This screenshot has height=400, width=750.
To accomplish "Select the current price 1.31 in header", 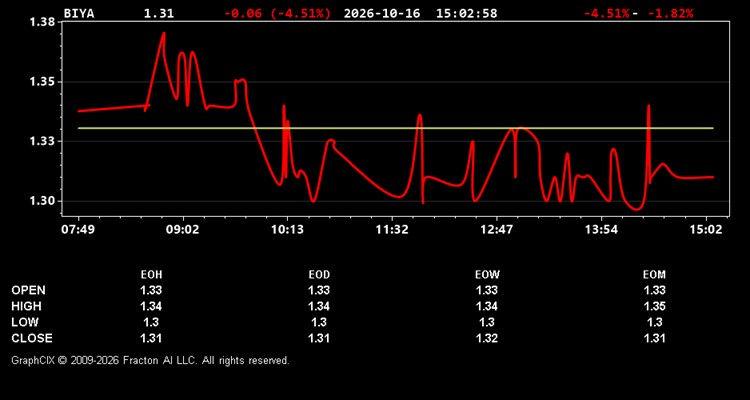I will [x=159, y=13].
